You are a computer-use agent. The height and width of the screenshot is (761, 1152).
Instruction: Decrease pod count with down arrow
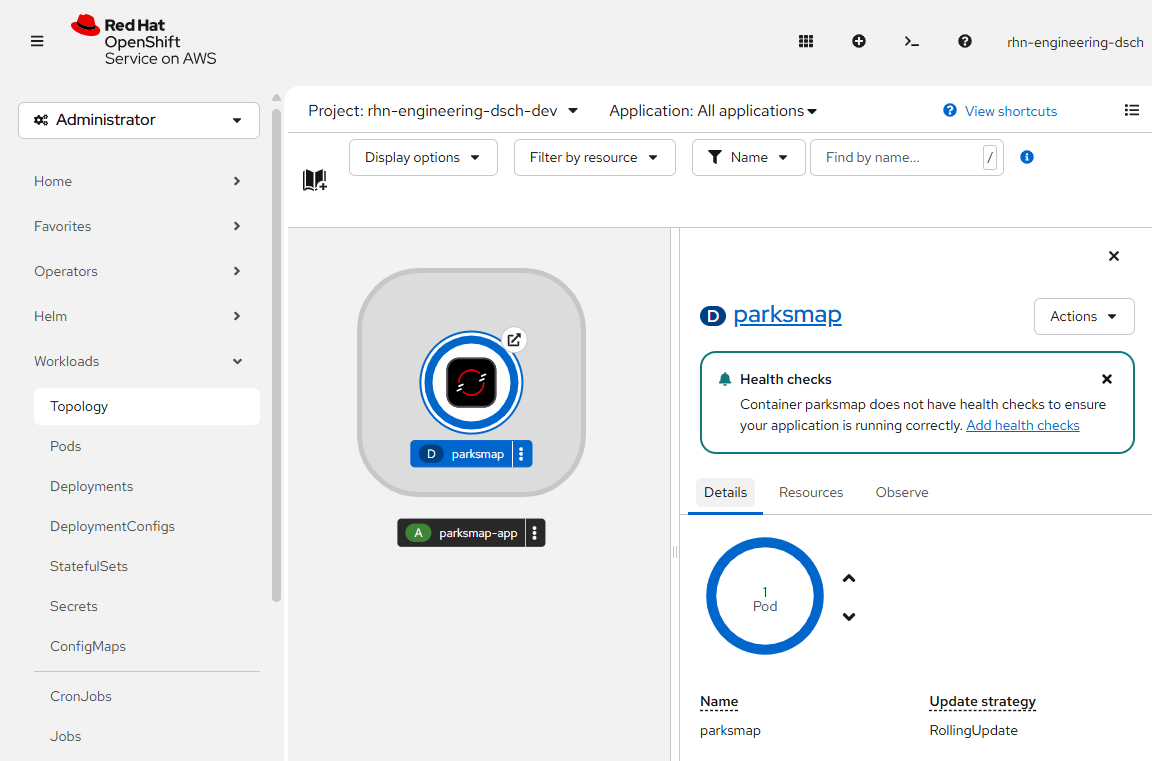coord(849,616)
